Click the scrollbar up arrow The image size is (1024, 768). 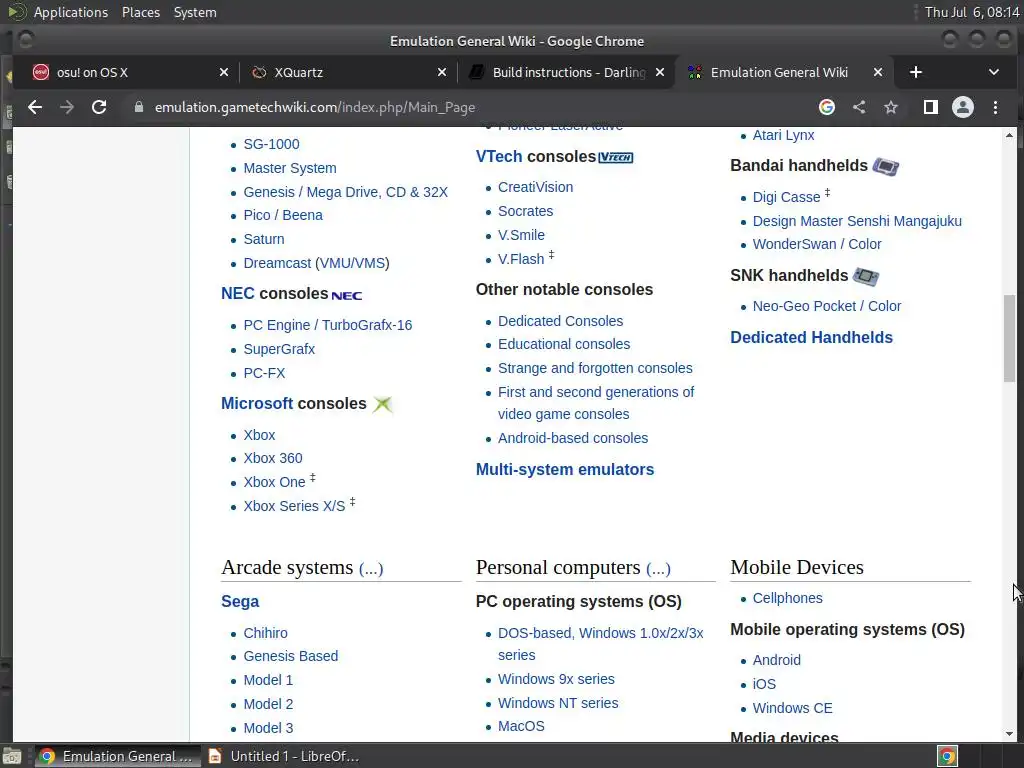pyautogui.click(x=1010, y=135)
